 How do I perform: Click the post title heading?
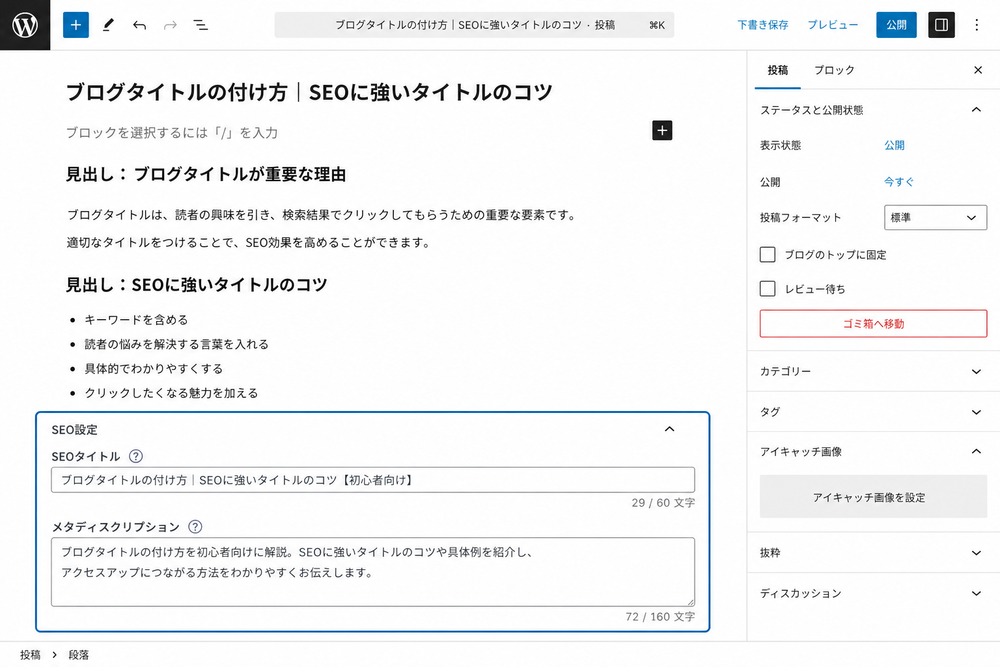(x=309, y=92)
